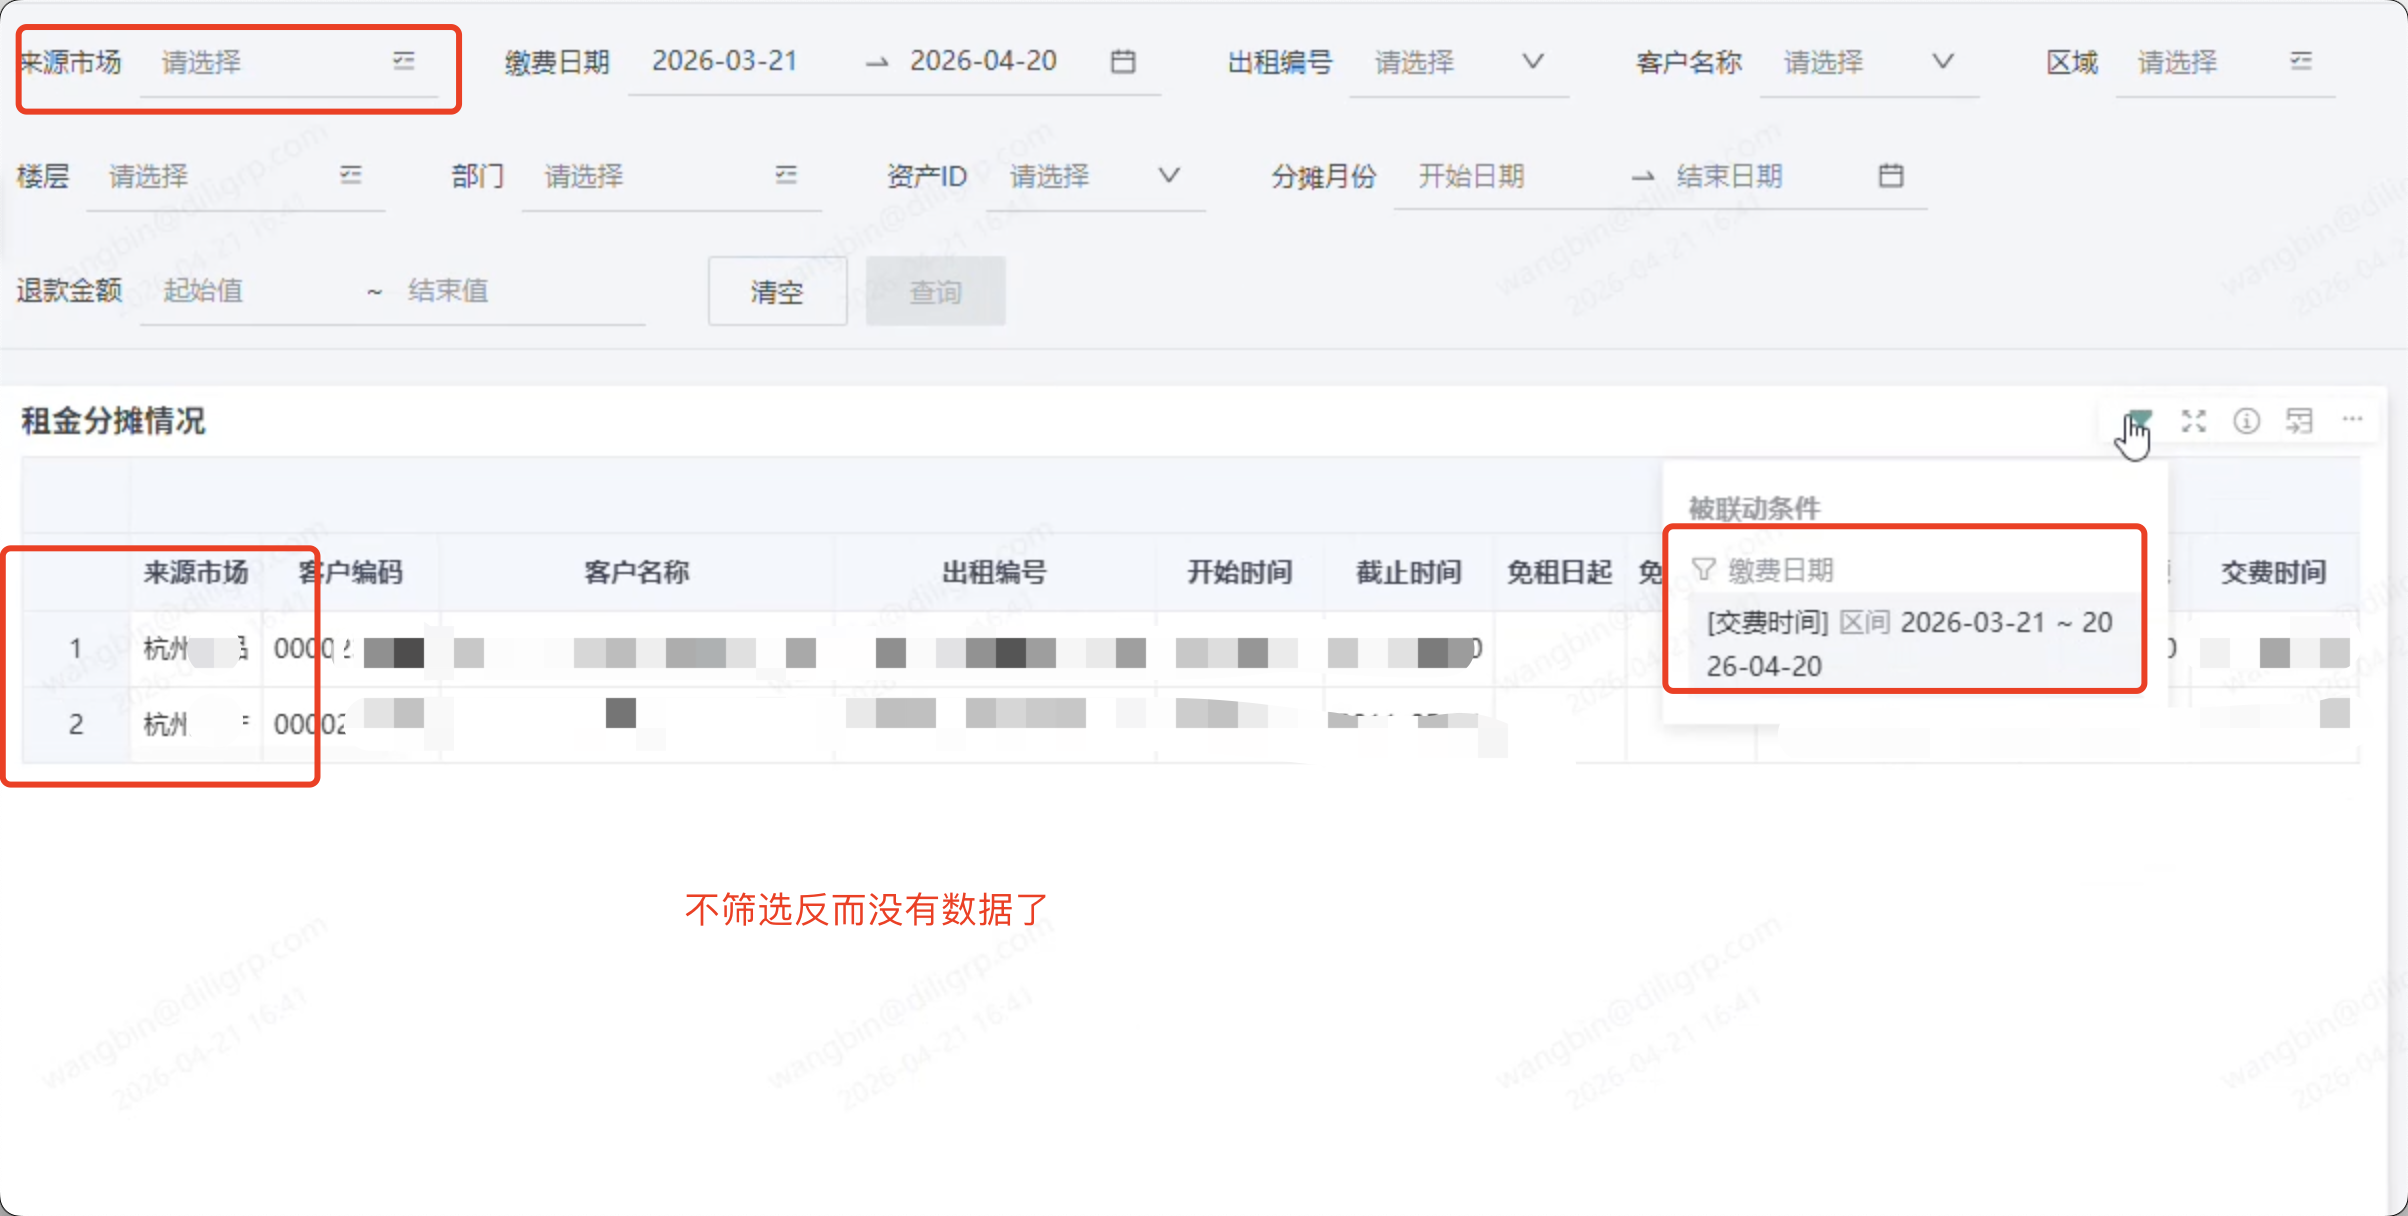Image resolution: width=2408 pixels, height=1216 pixels.
Task: Click the export-to-table icon in the toolbar
Action: [x=2300, y=420]
